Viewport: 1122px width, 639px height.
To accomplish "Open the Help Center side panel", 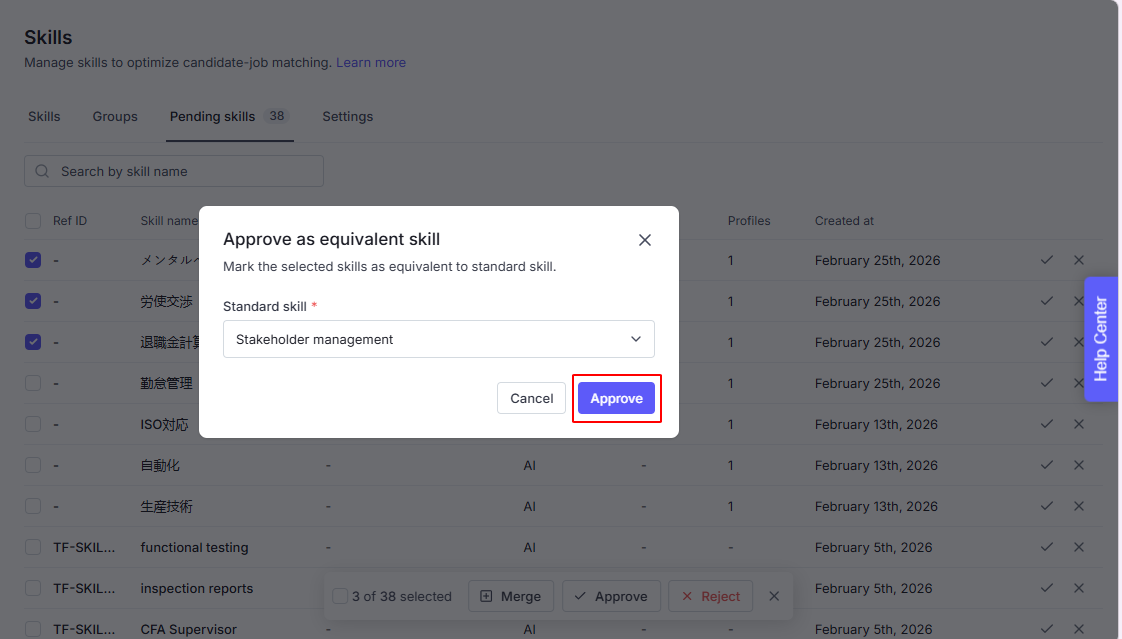I will tap(1101, 339).
